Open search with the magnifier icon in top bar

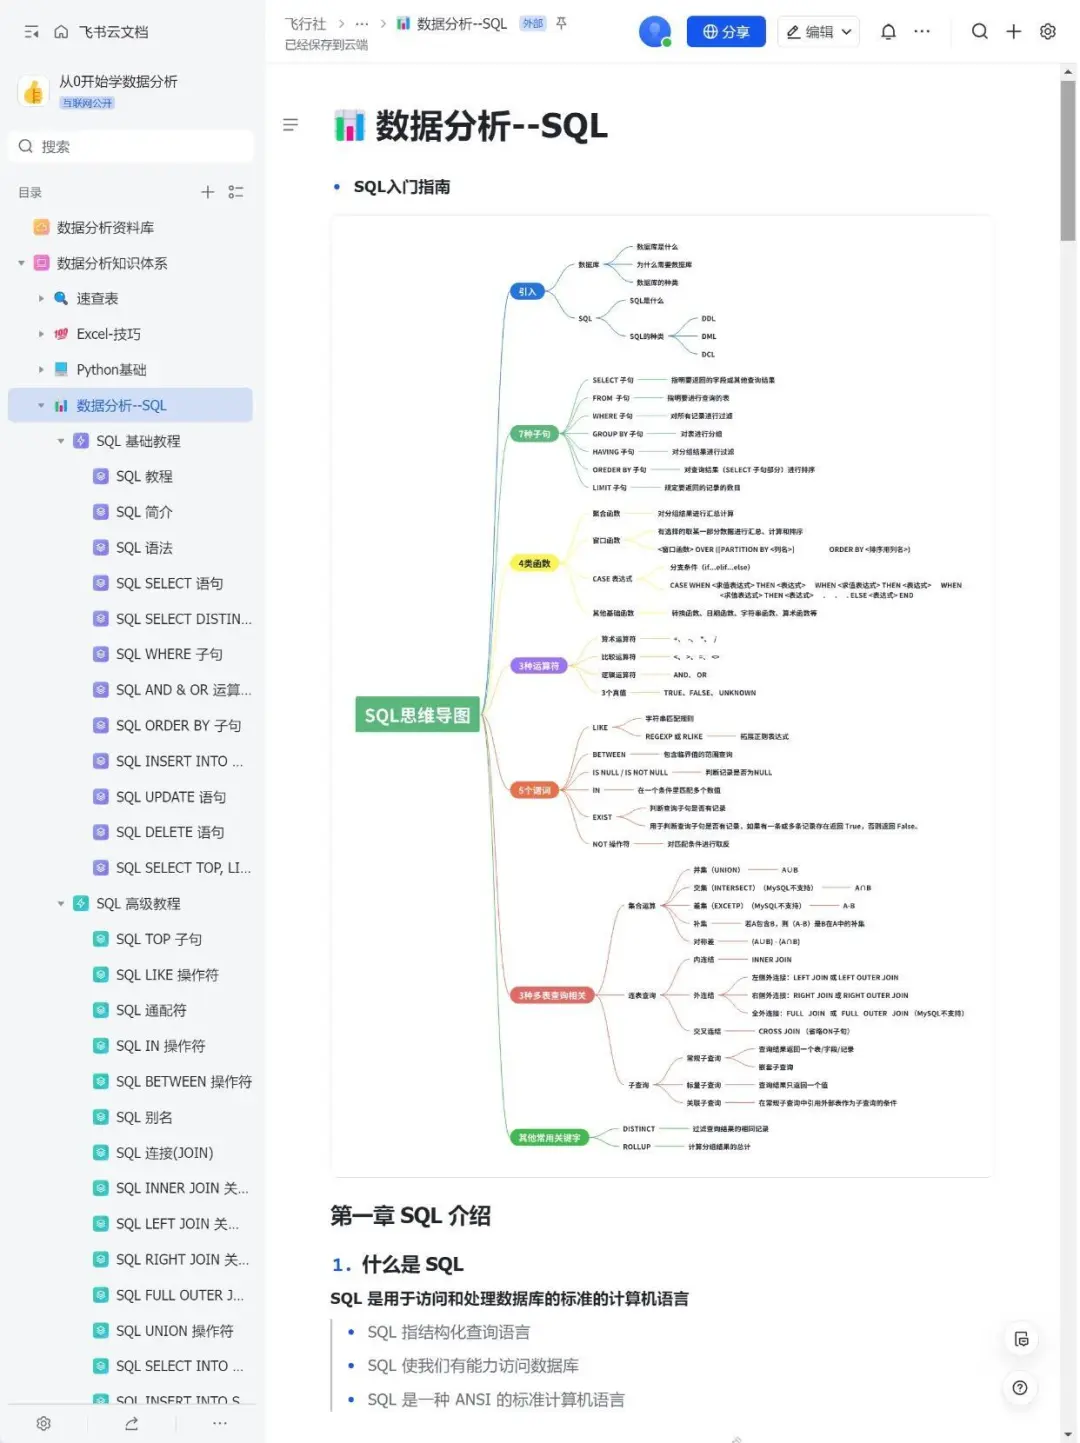coord(980,31)
